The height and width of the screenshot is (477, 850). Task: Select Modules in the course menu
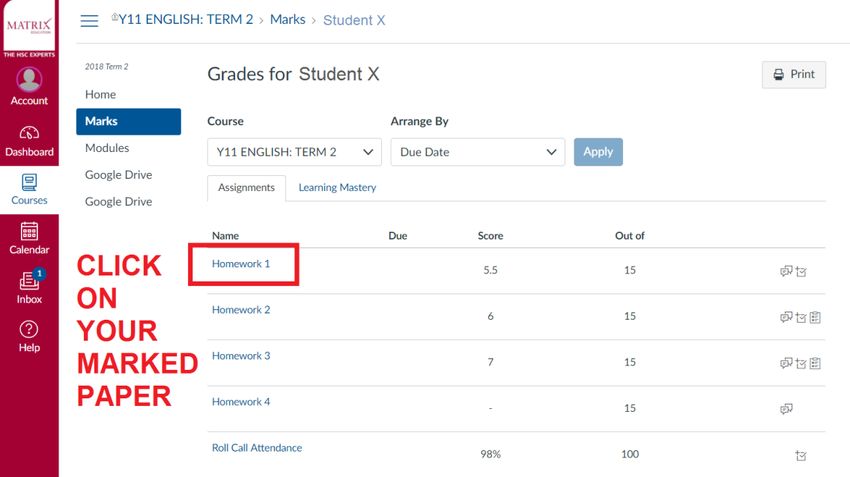pos(107,148)
